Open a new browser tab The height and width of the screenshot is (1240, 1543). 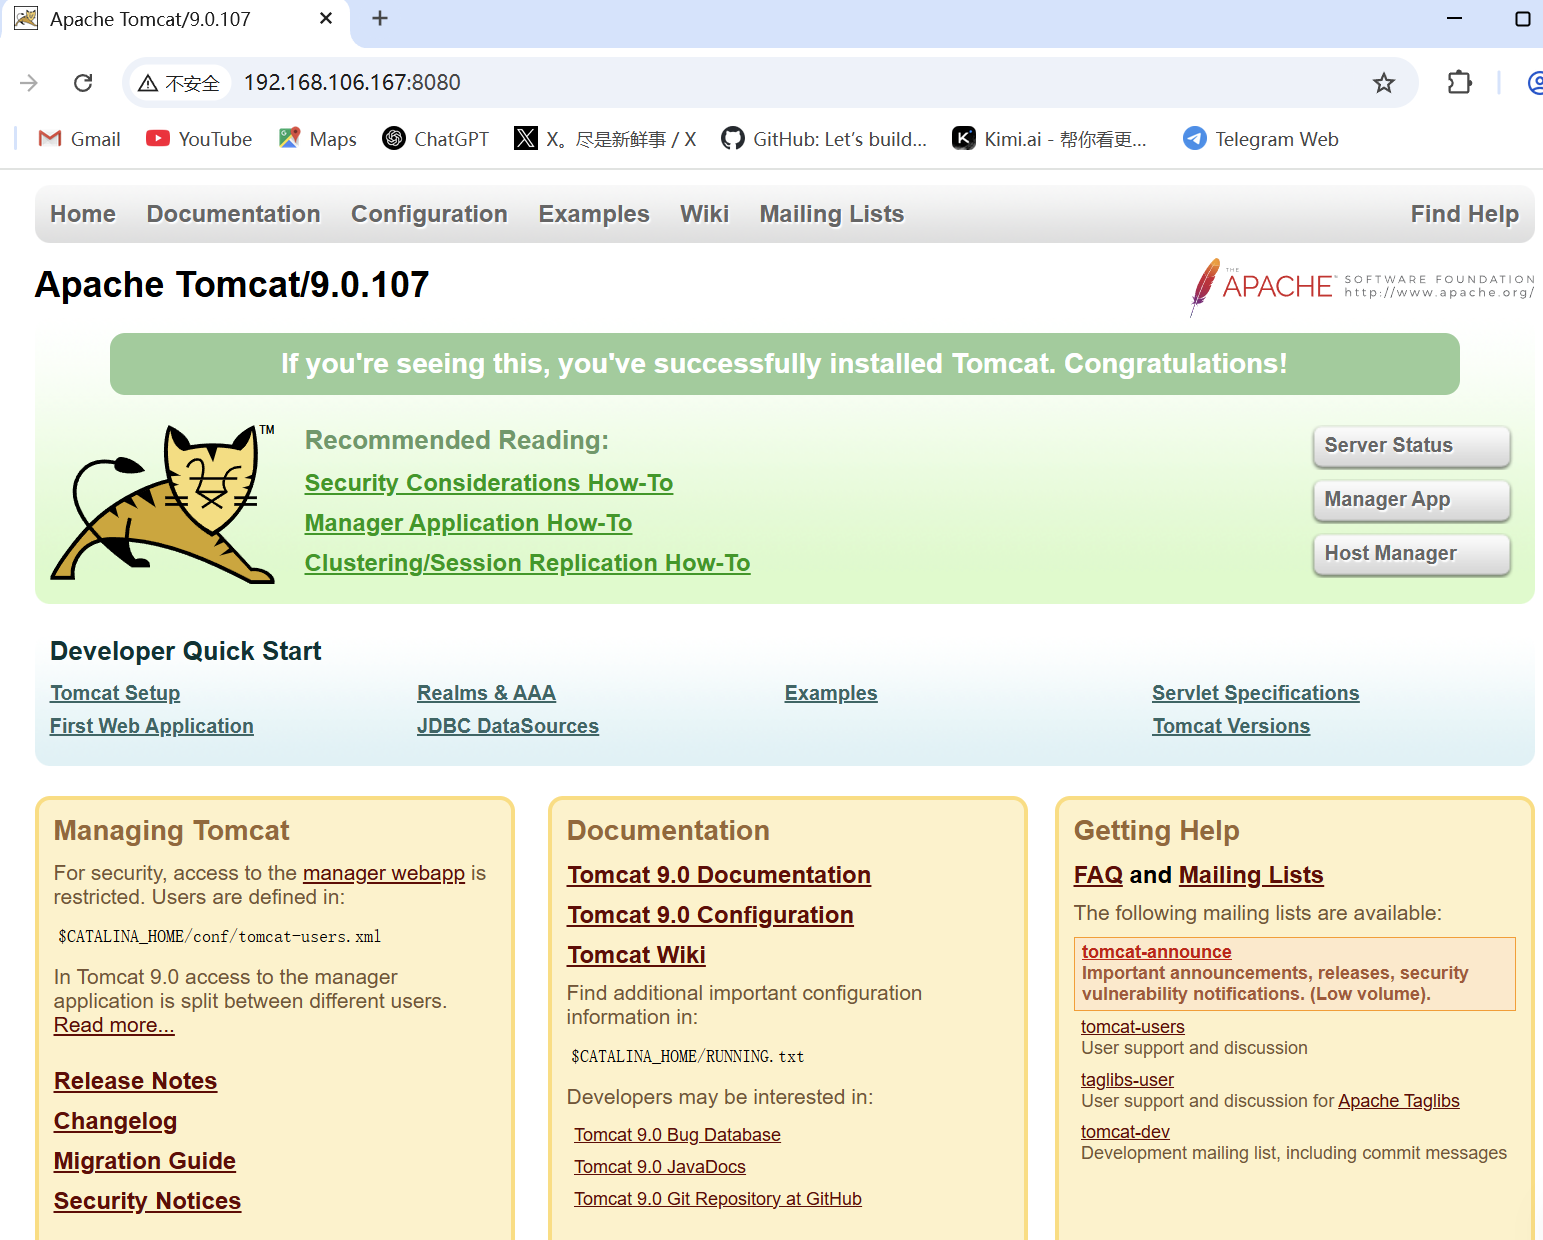(x=380, y=18)
